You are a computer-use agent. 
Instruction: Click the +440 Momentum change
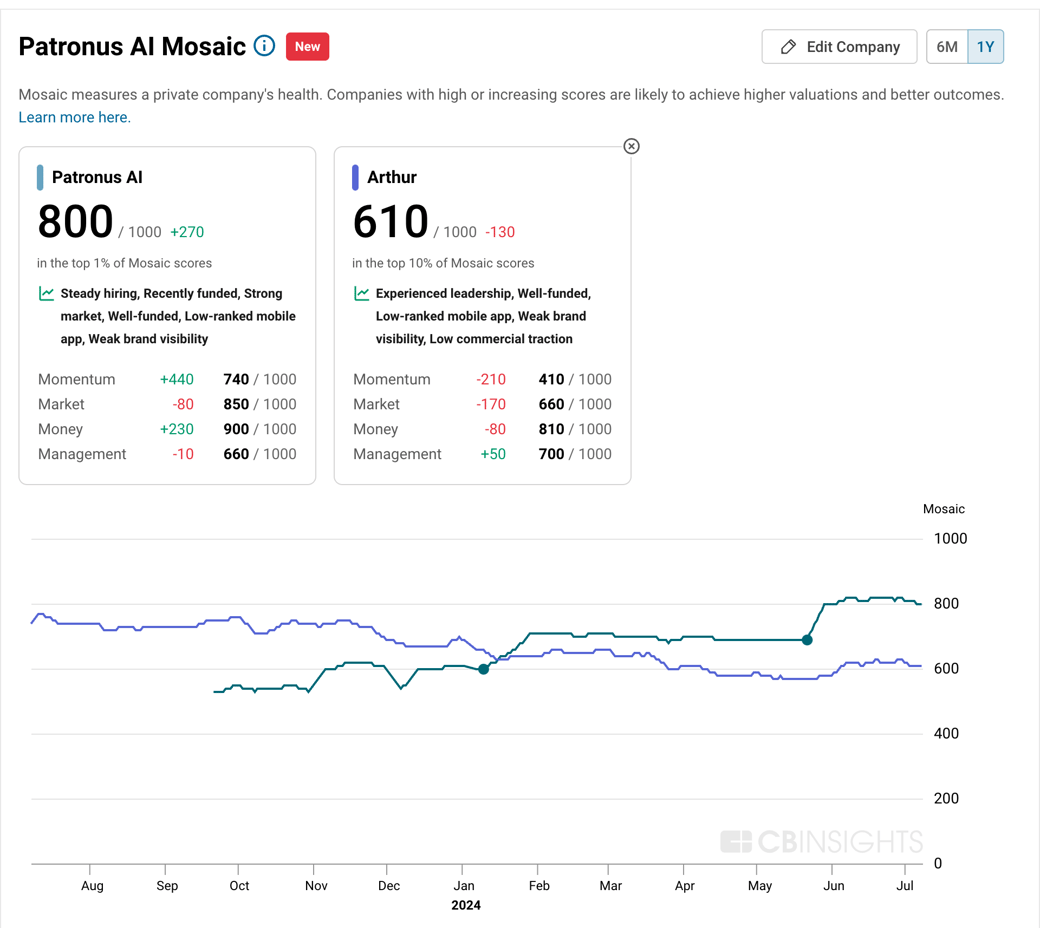176,379
